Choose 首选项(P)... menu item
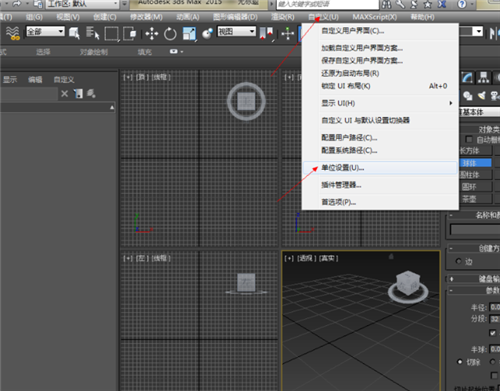500x391 pixels. point(380,202)
